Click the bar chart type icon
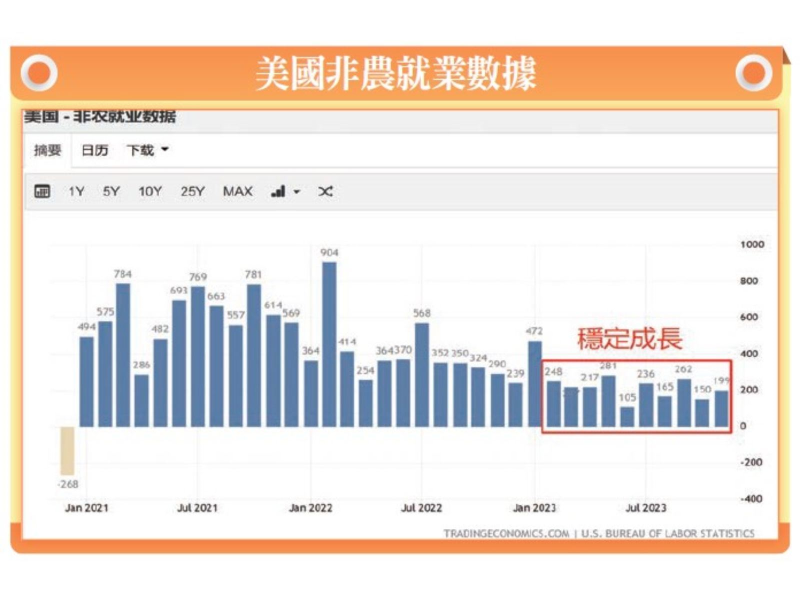Image resolution: width=800 pixels, height=600 pixels. pyautogui.click(x=279, y=191)
